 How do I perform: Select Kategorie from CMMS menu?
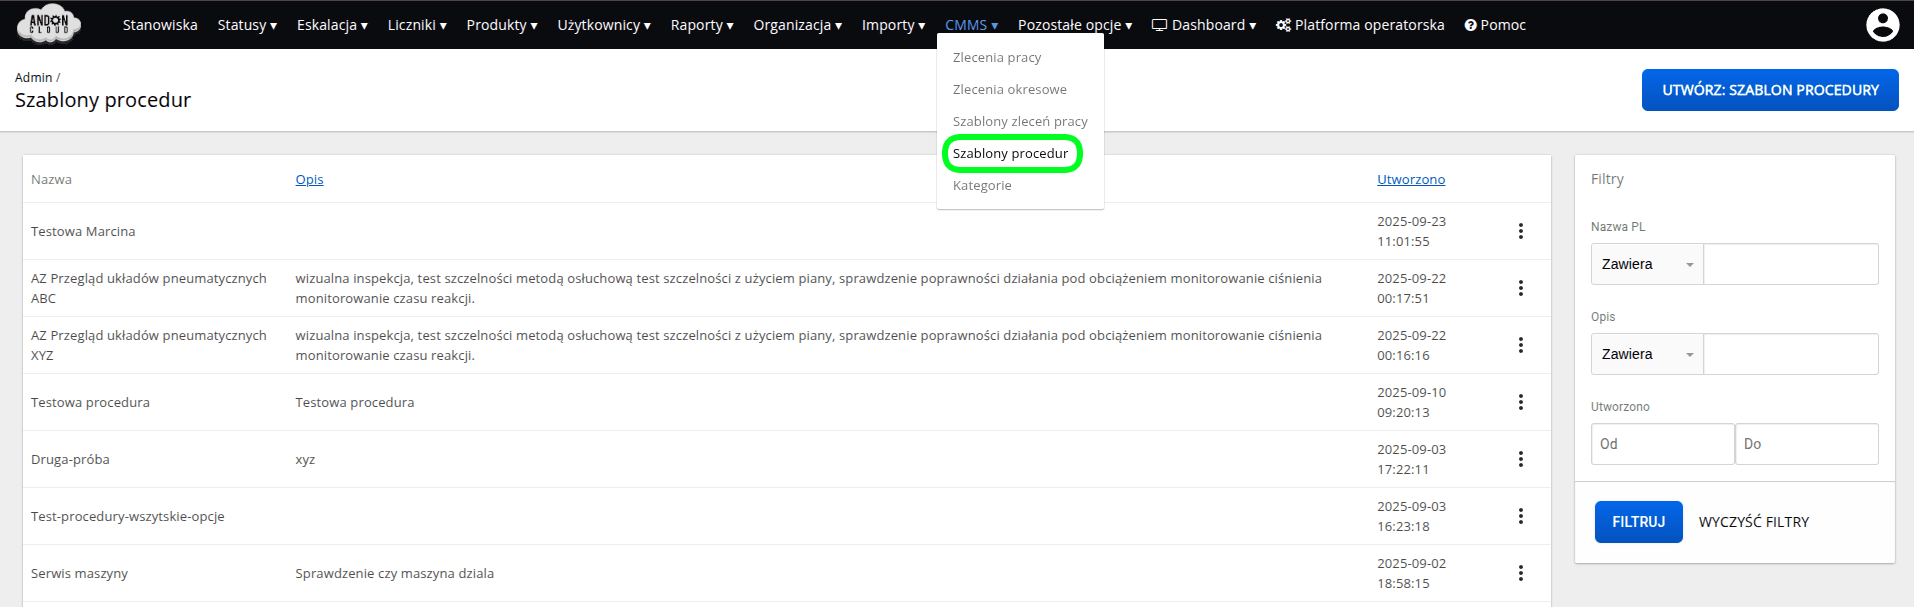[x=982, y=185]
